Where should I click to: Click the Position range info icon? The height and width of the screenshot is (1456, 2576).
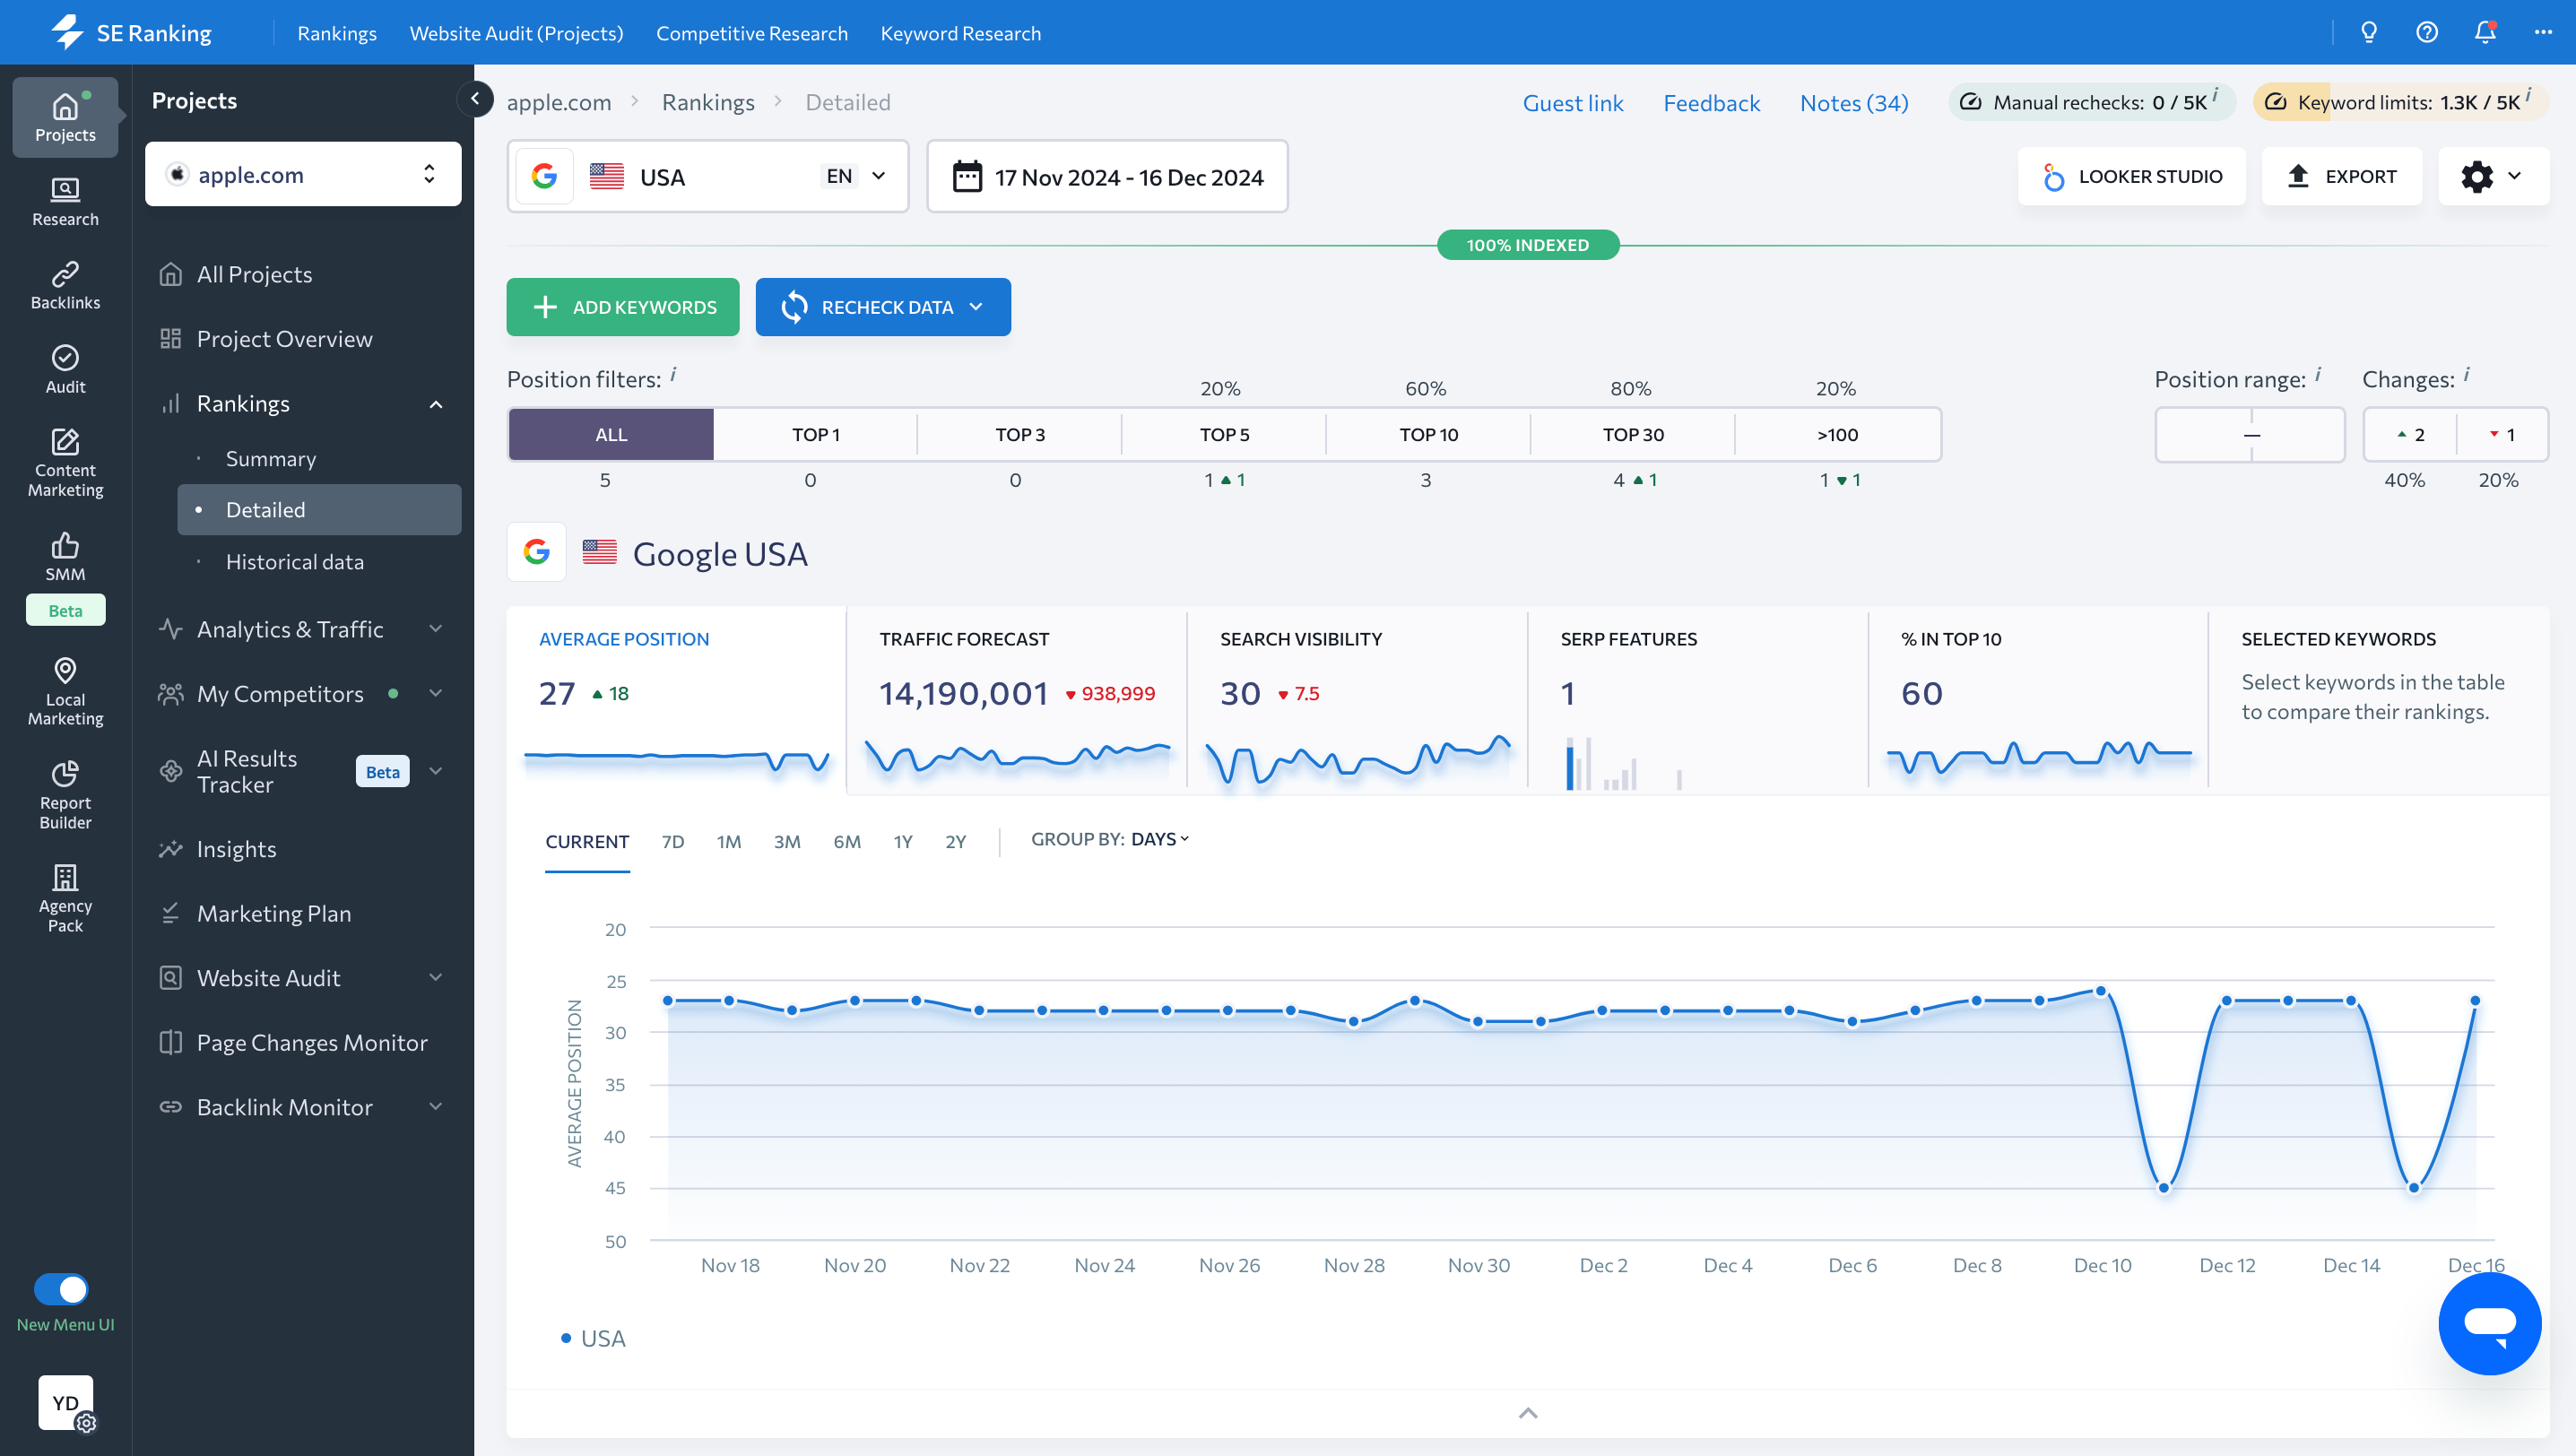coord(2318,374)
